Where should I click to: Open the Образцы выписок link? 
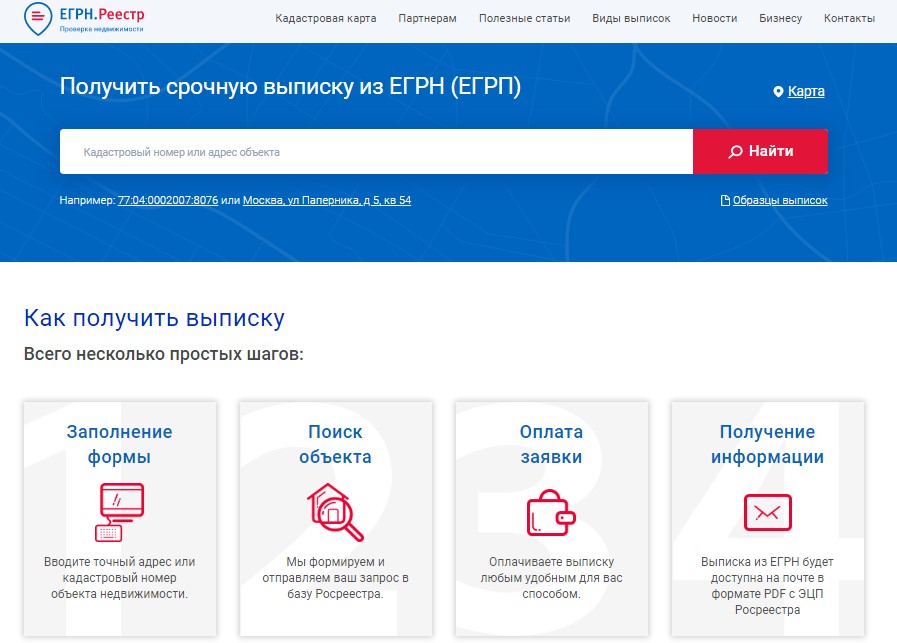click(x=782, y=200)
